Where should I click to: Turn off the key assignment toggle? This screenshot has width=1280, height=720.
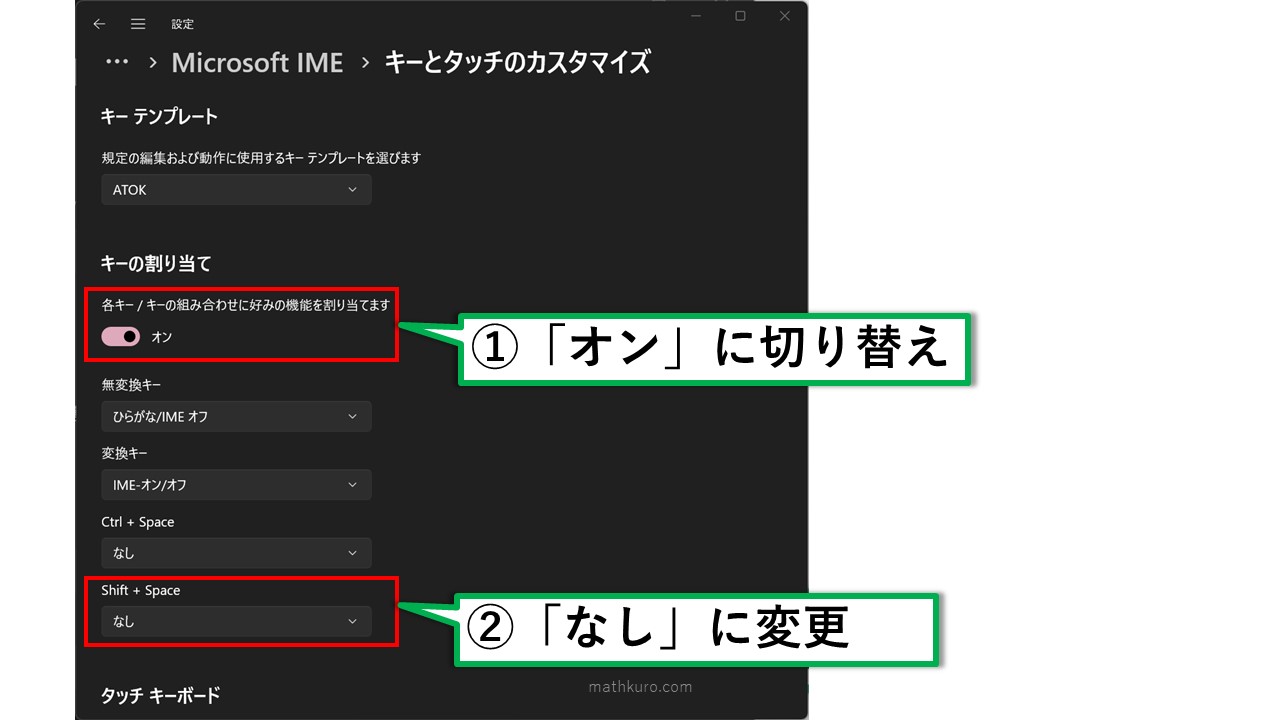(121, 337)
